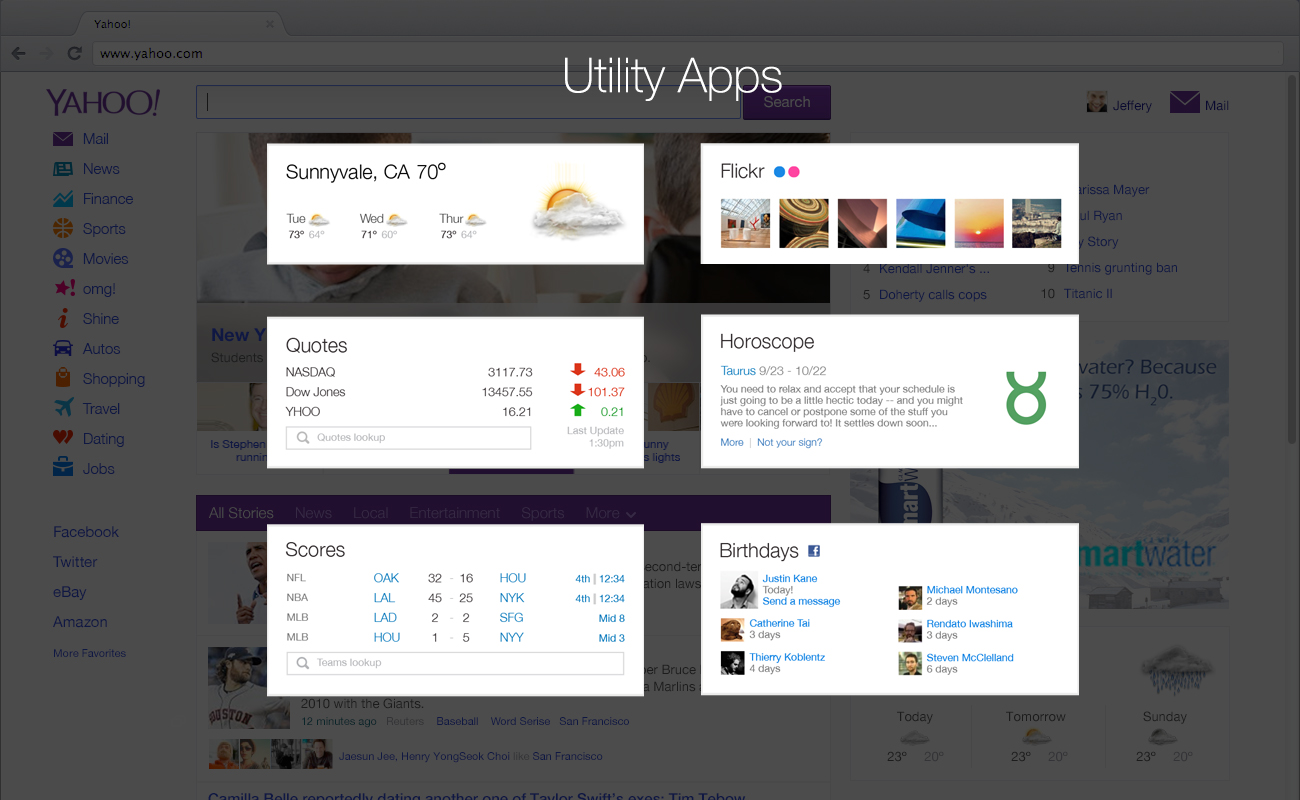
Task: Open the Twitter favorite link
Action: click(x=75, y=562)
